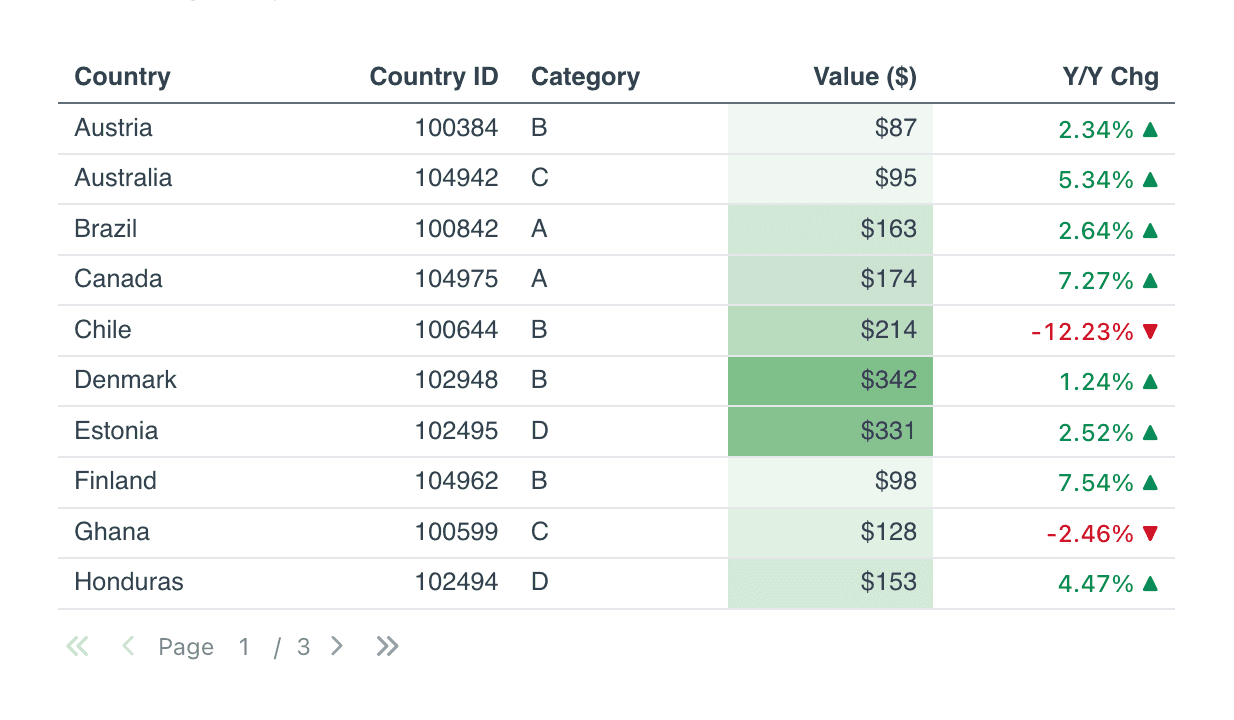Sort by the Country column header
The height and width of the screenshot is (720, 1234).
(x=122, y=77)
